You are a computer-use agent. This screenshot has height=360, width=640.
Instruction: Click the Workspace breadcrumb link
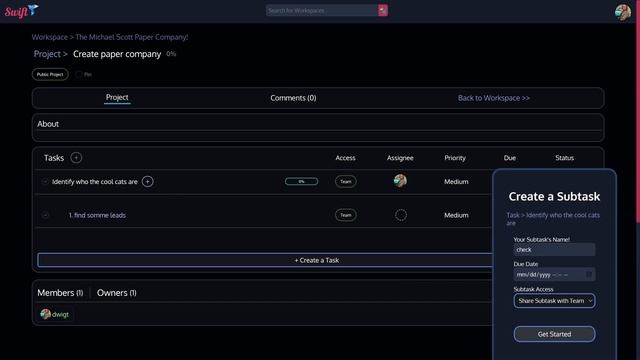[50, 37]
